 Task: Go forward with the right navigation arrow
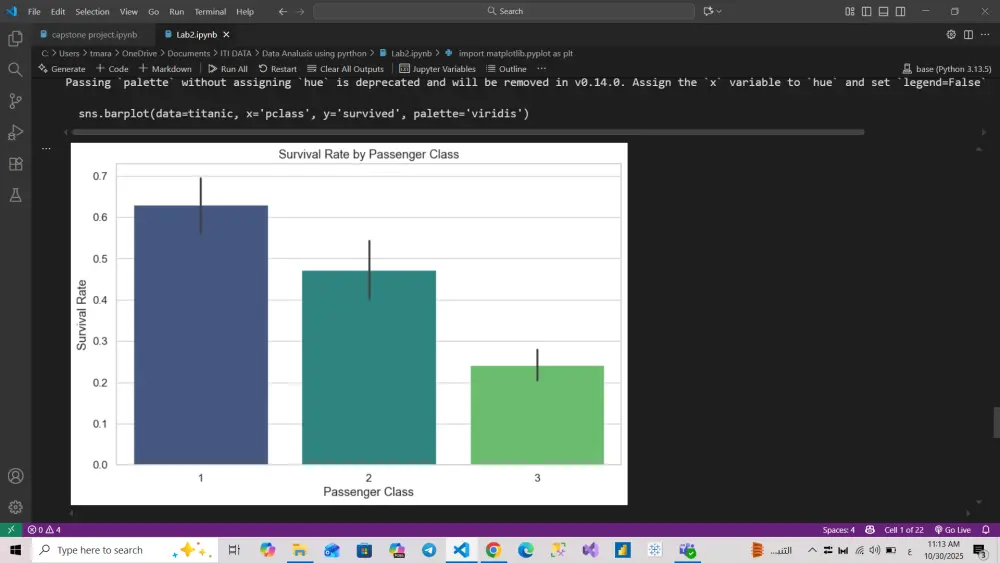tap(300, 11)
